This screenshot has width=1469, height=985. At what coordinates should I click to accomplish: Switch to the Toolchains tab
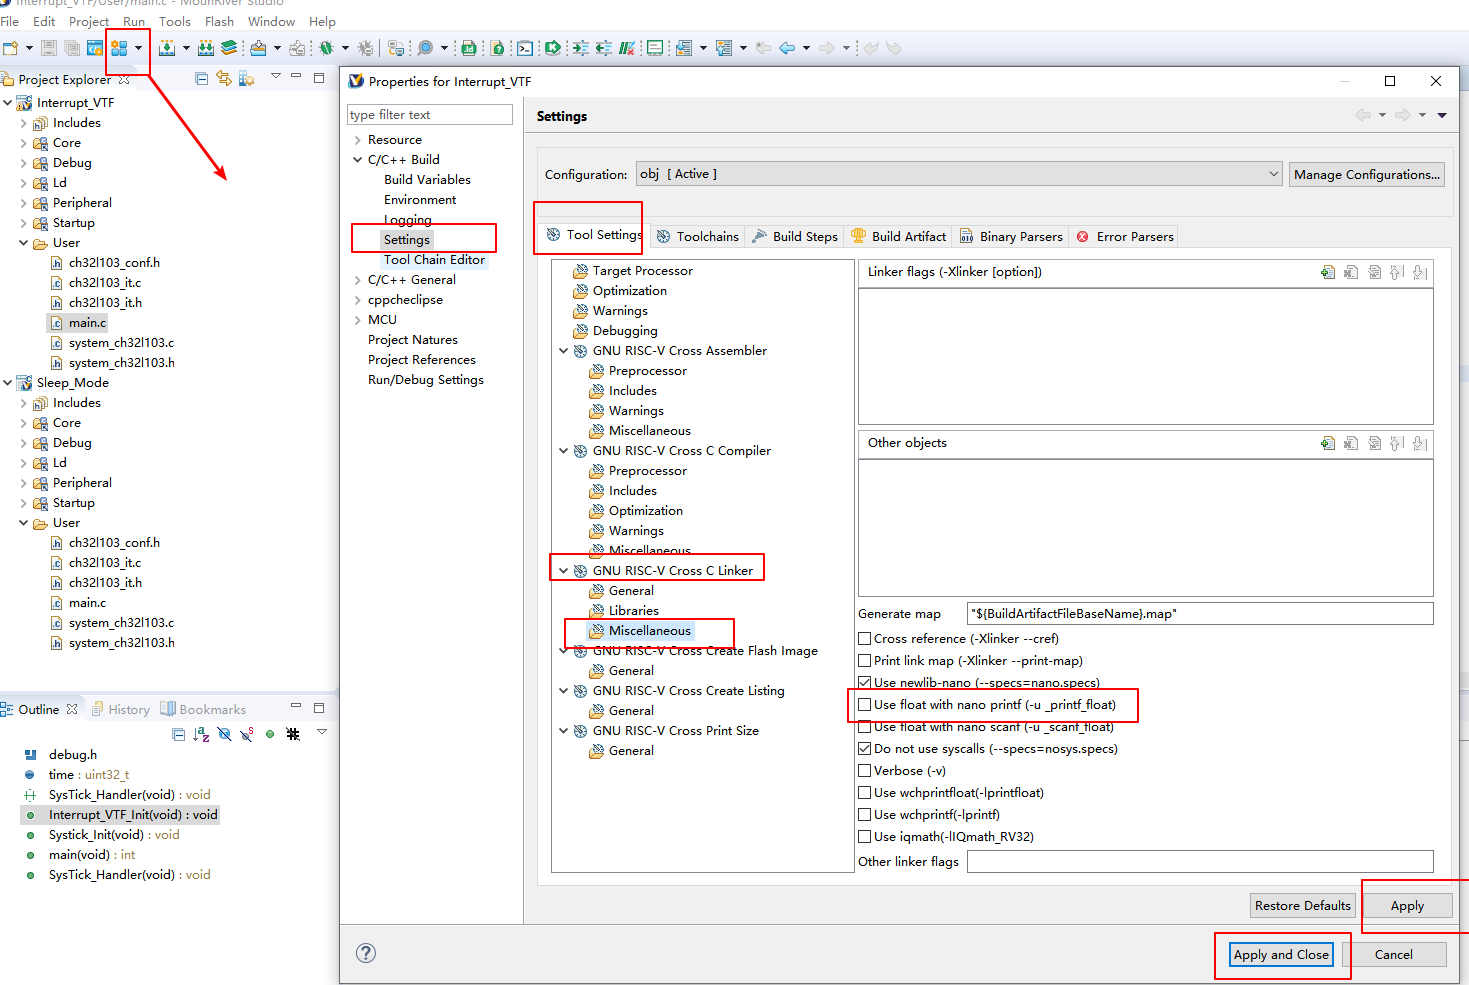(697, 236)
